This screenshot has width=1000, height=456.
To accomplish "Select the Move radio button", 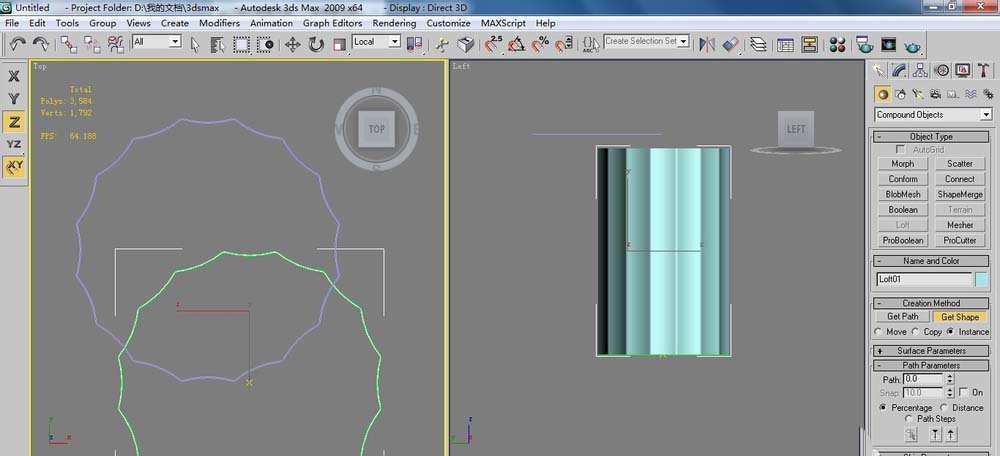I will click(x=878, y=332).
